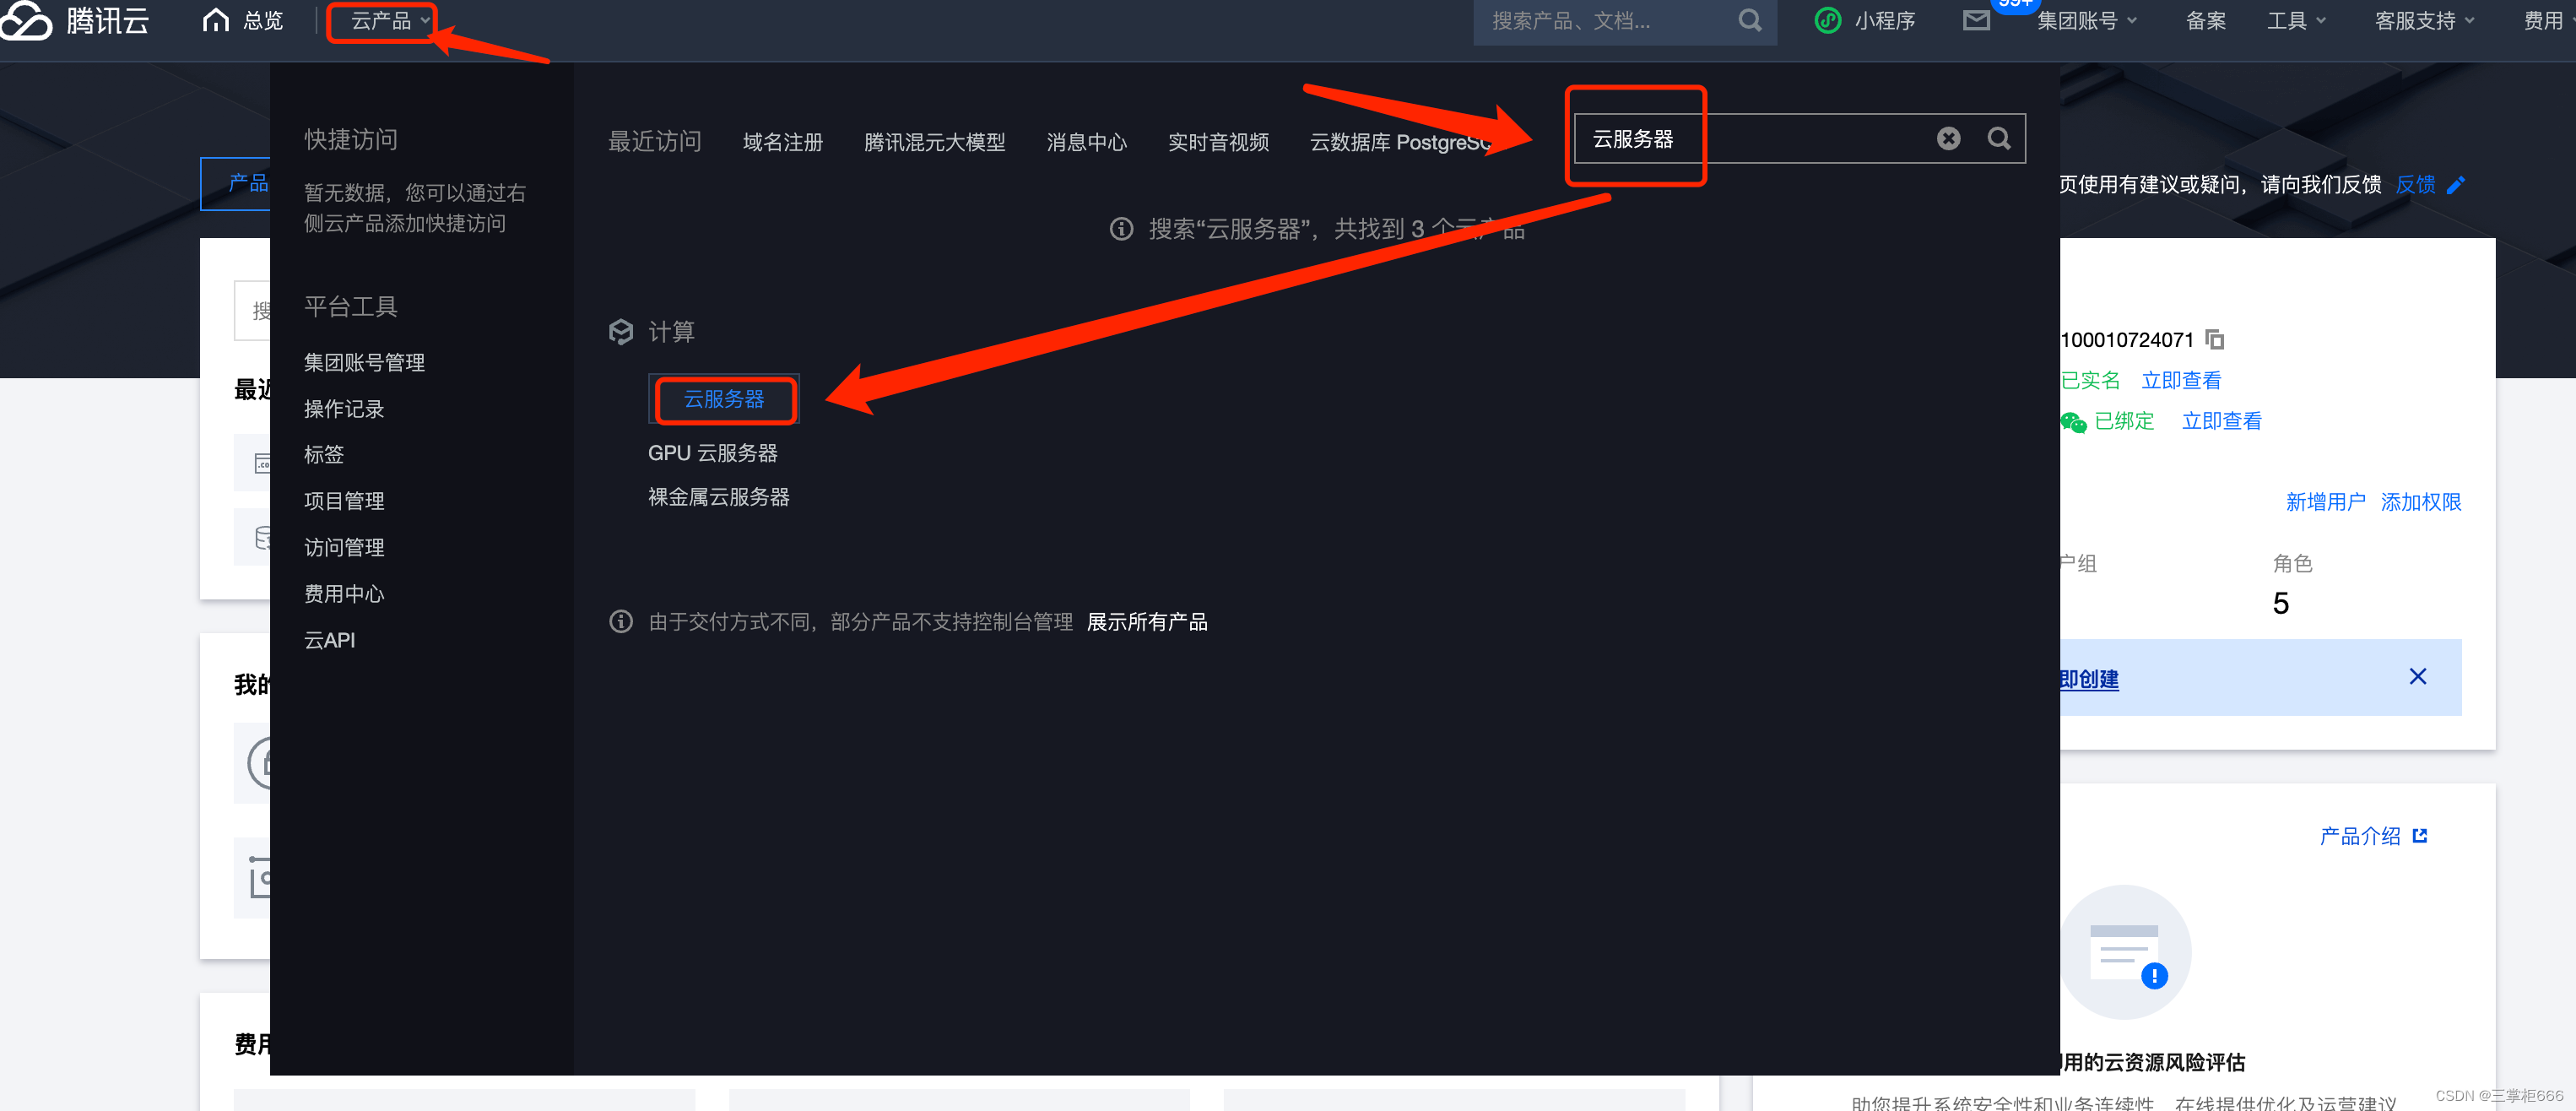Open the 总览 home icon

click(215, 20)
